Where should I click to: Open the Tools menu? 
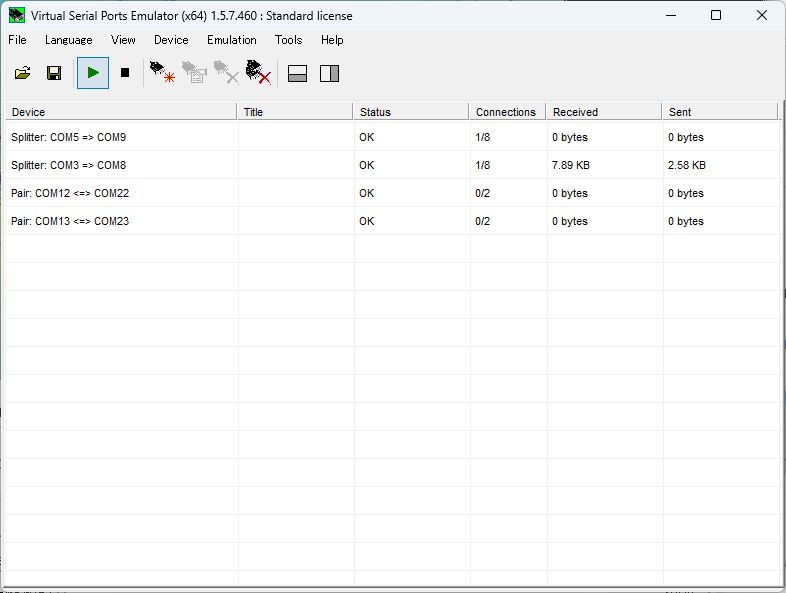288,40
